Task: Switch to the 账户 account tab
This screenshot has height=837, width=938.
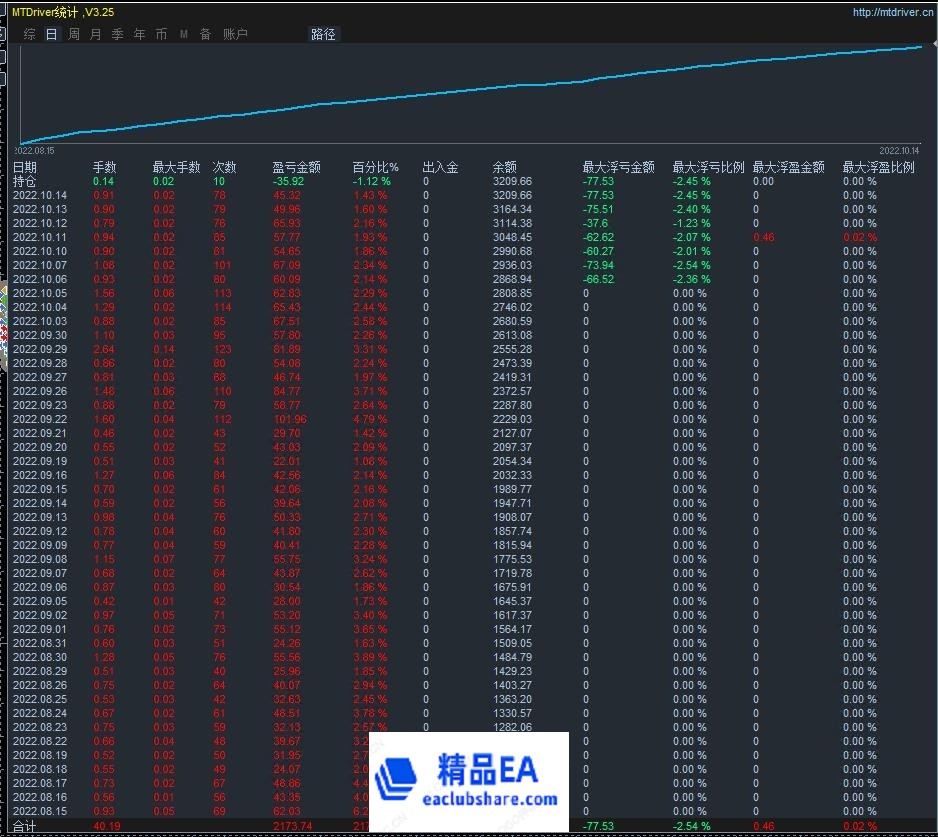Action: [x=235, y=34]
